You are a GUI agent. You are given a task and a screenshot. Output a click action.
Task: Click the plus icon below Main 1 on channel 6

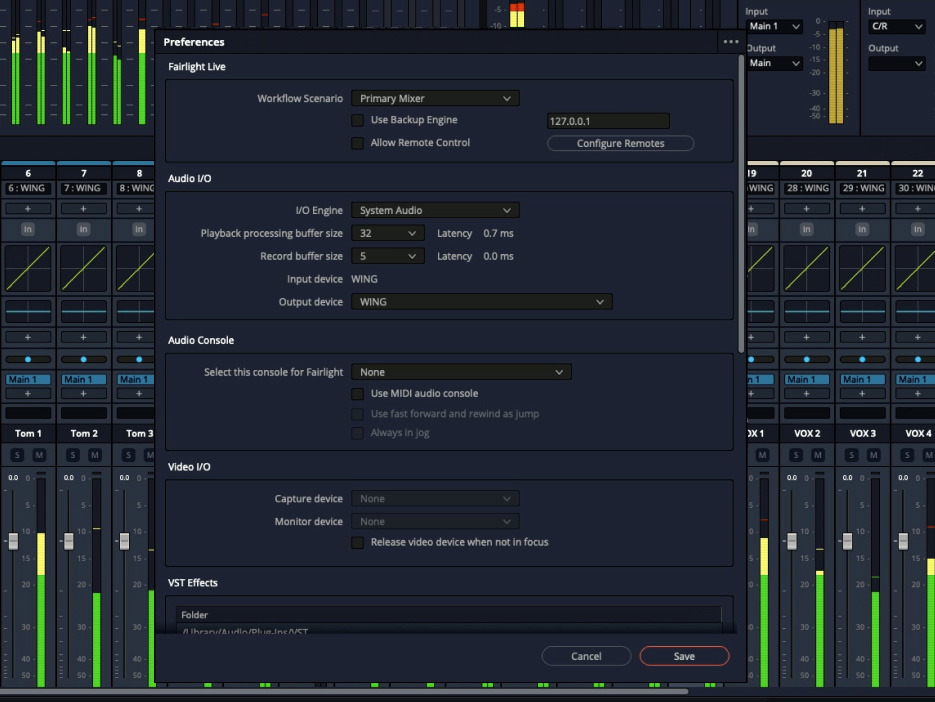coord(27,395)
